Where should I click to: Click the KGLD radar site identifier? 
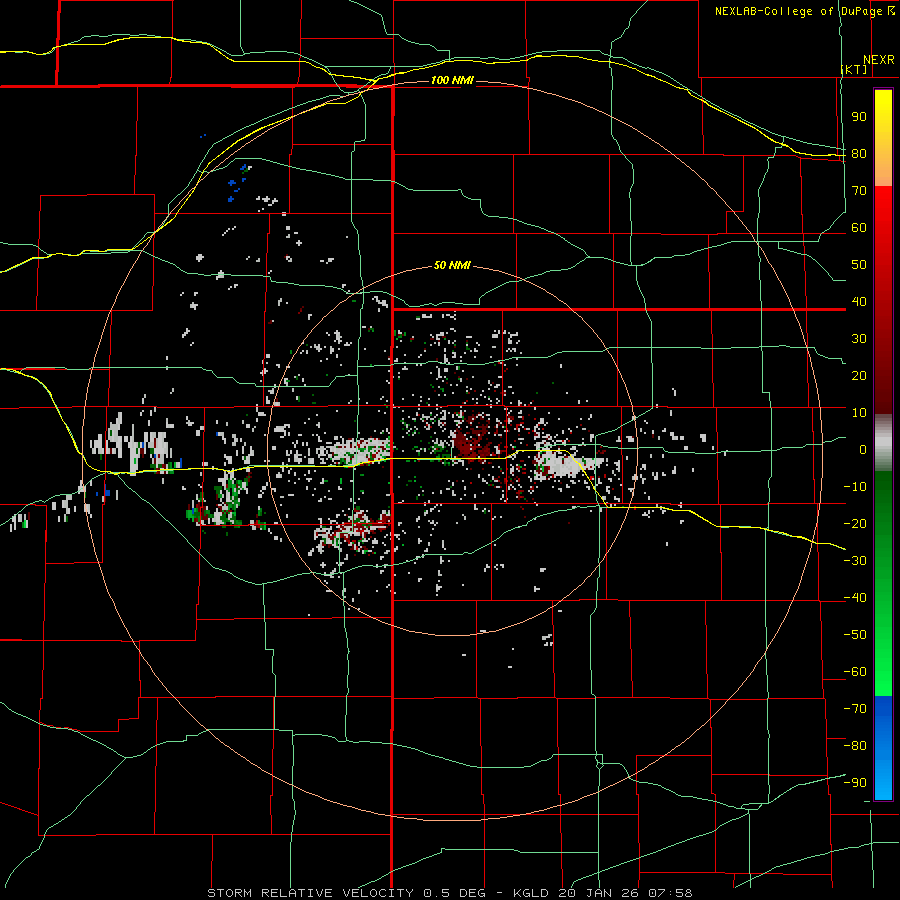click(x=530, y=893)
